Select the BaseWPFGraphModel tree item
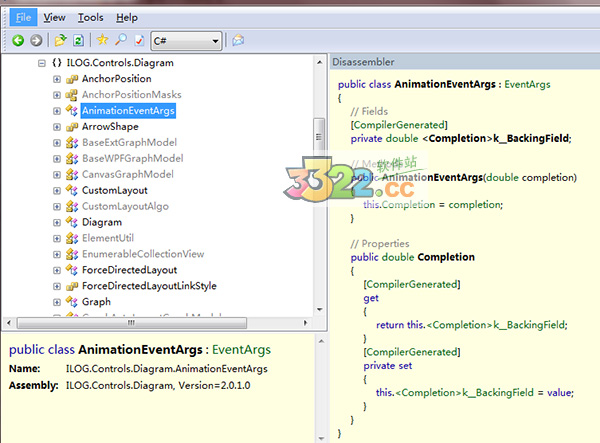The image size is (600, 443). (x=133, y=158)
